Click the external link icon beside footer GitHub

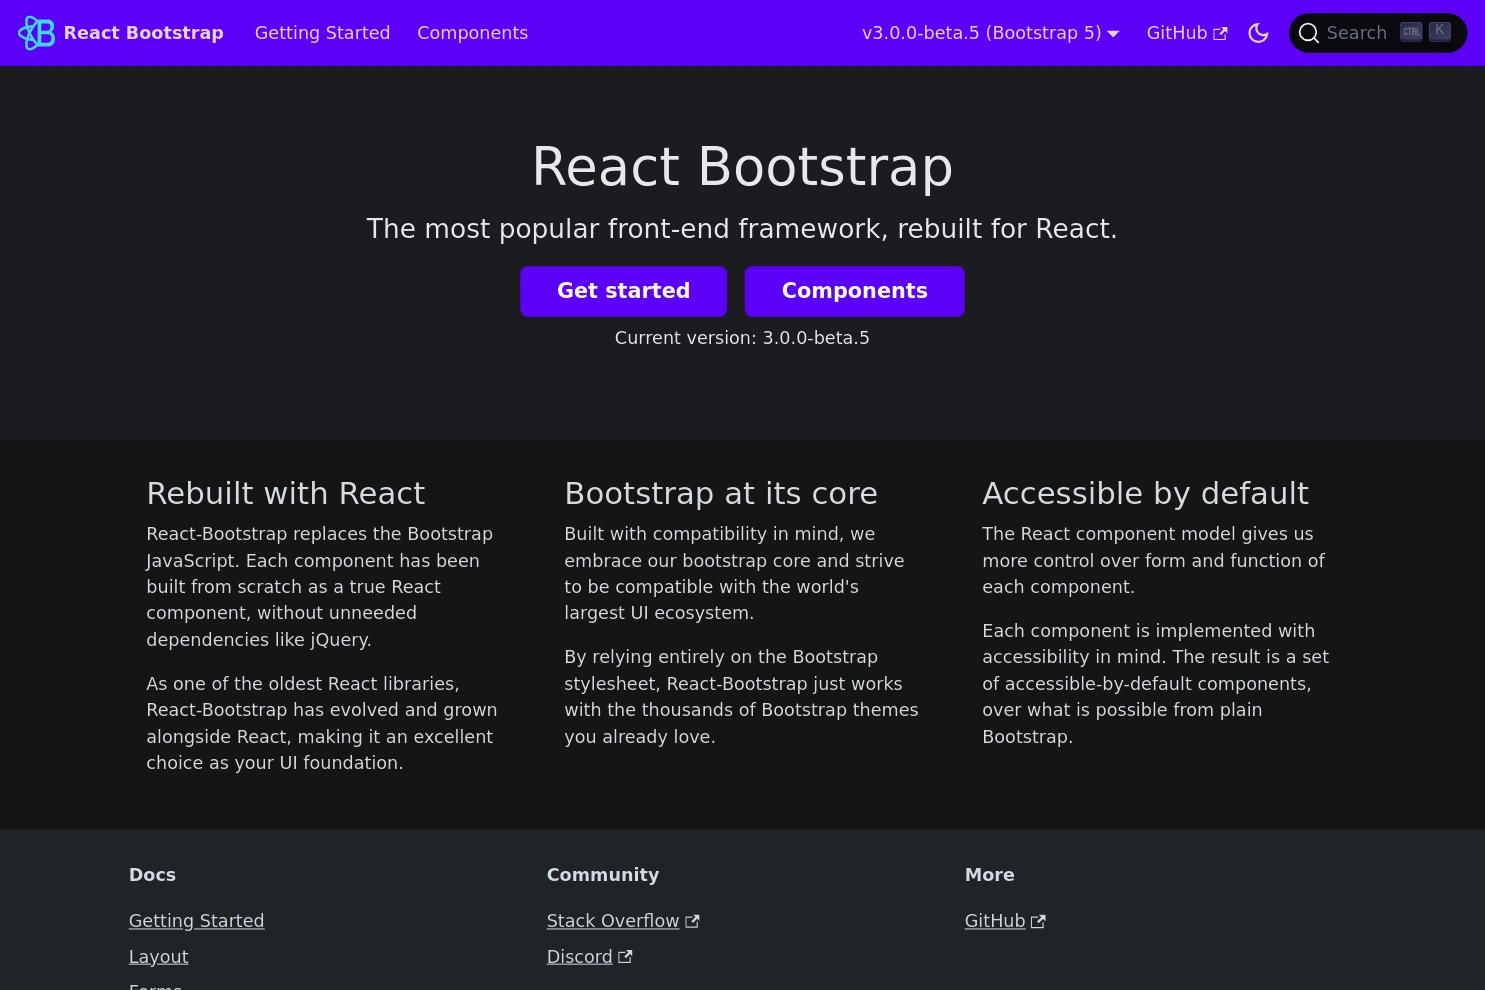click(1038, 922)
